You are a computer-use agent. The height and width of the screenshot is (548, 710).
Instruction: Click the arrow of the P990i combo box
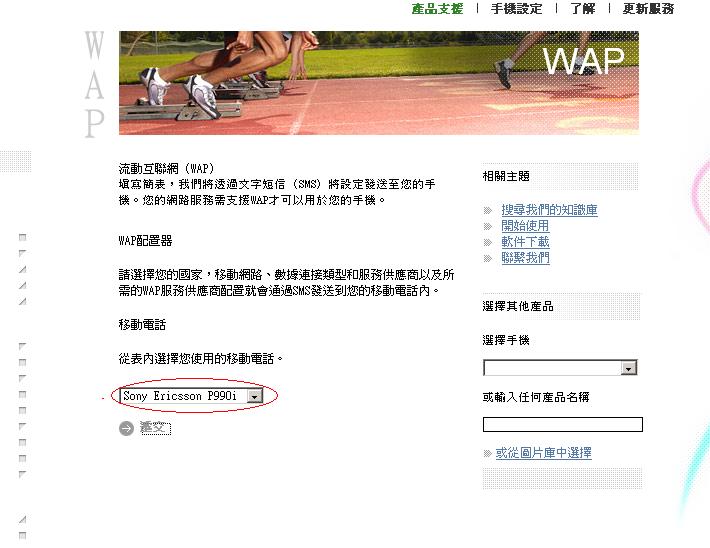pyautogui.click(x=254, y=397)
